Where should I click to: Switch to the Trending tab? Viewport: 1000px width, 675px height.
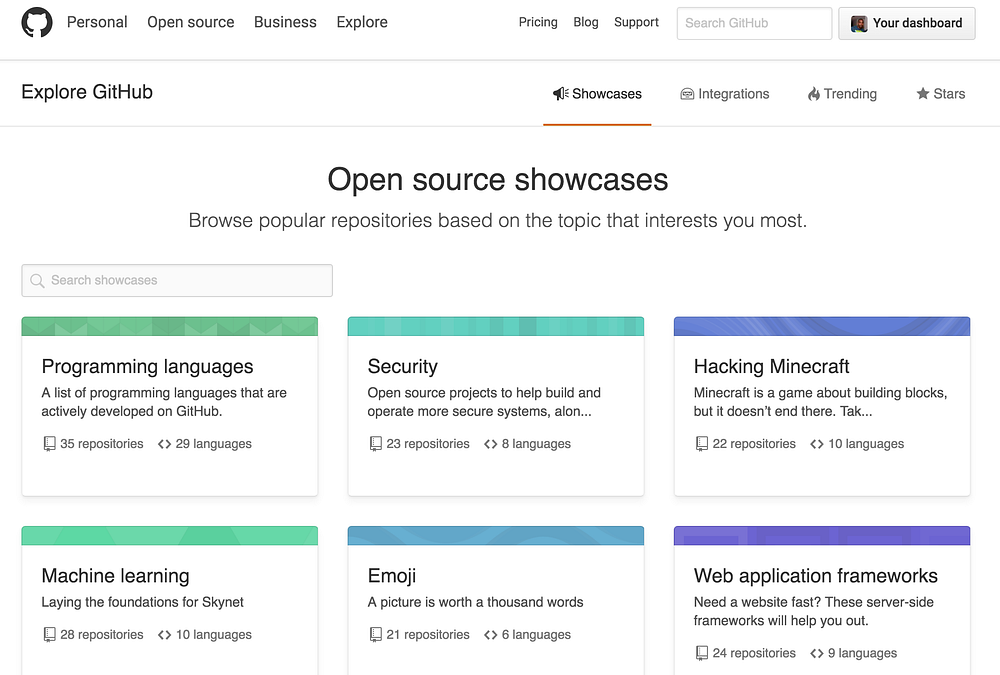coord(842,94)
